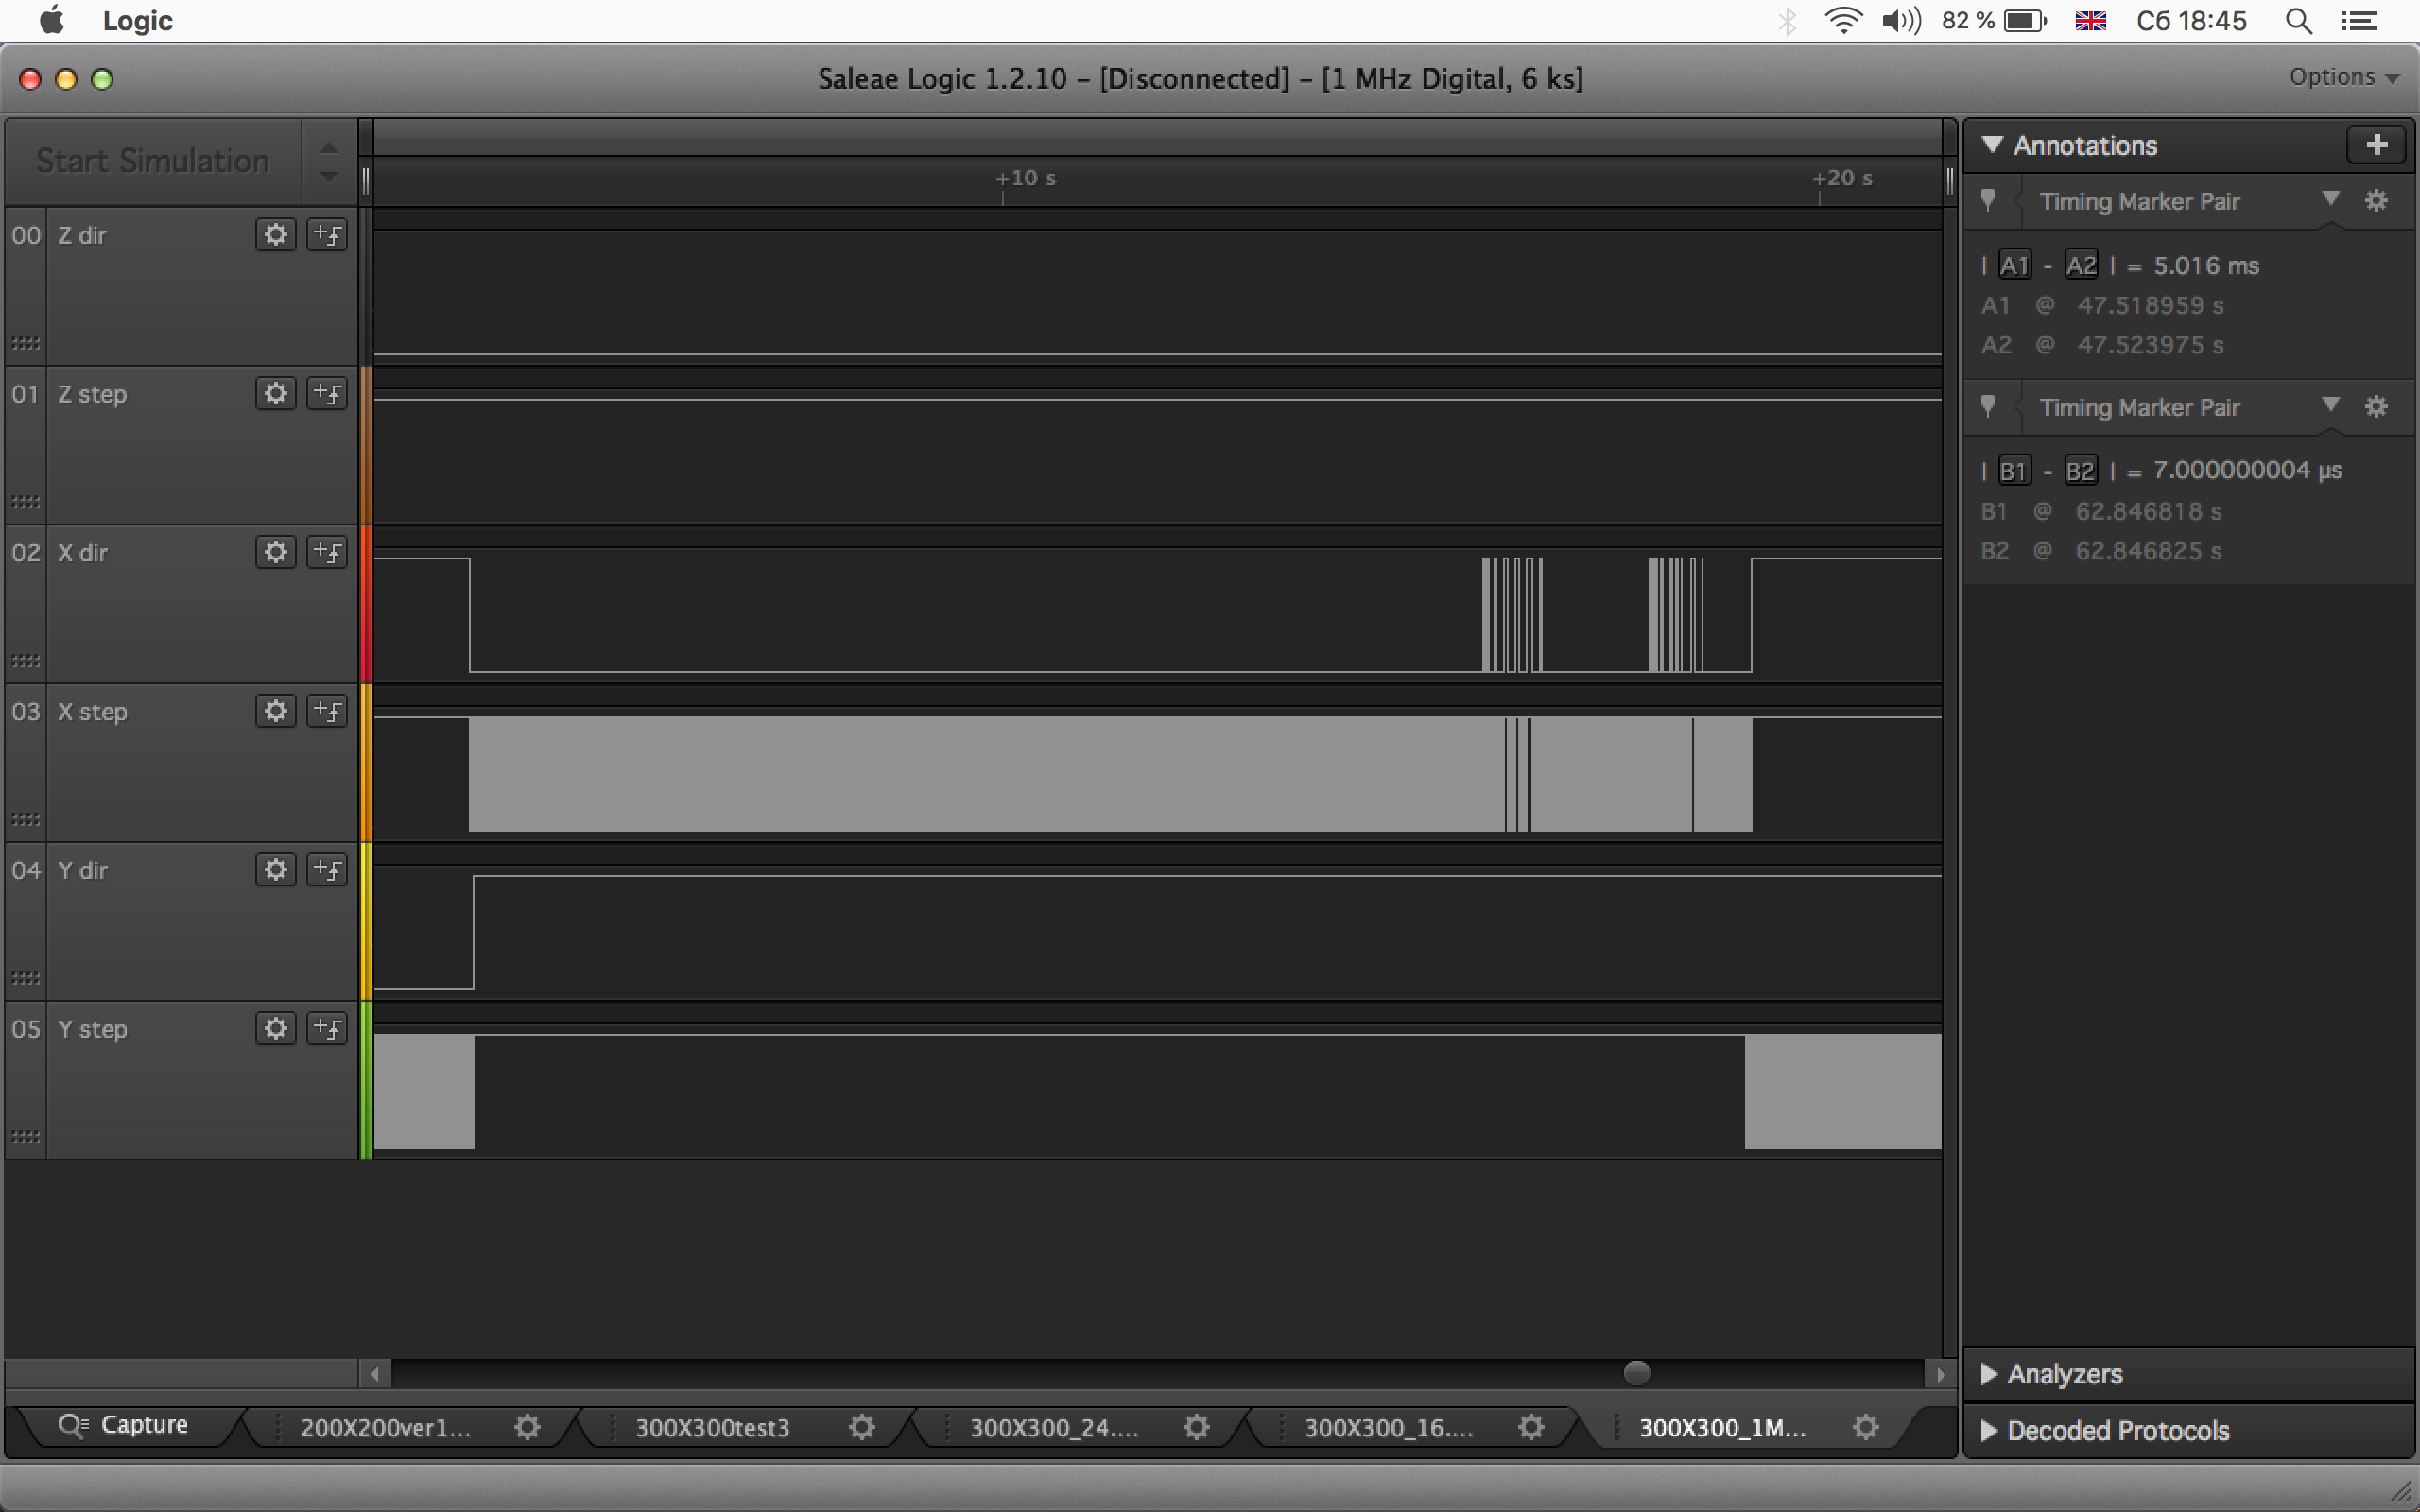The image size is (2420, 1512).
Task: Open settings gear for Z dir channel
Action: click(275, 234)
